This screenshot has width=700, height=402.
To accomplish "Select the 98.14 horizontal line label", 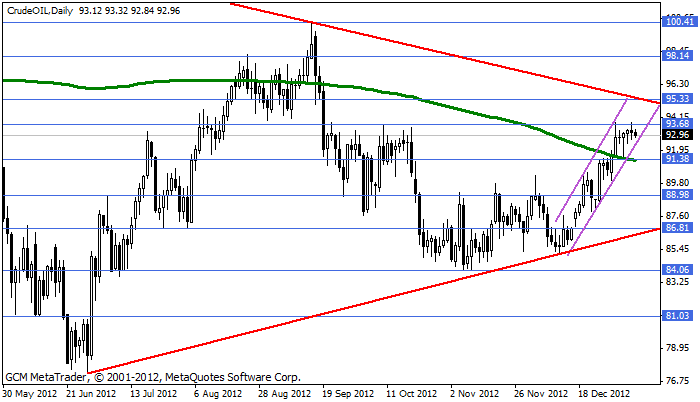I will pyautogui.click(x=678, y=57).
